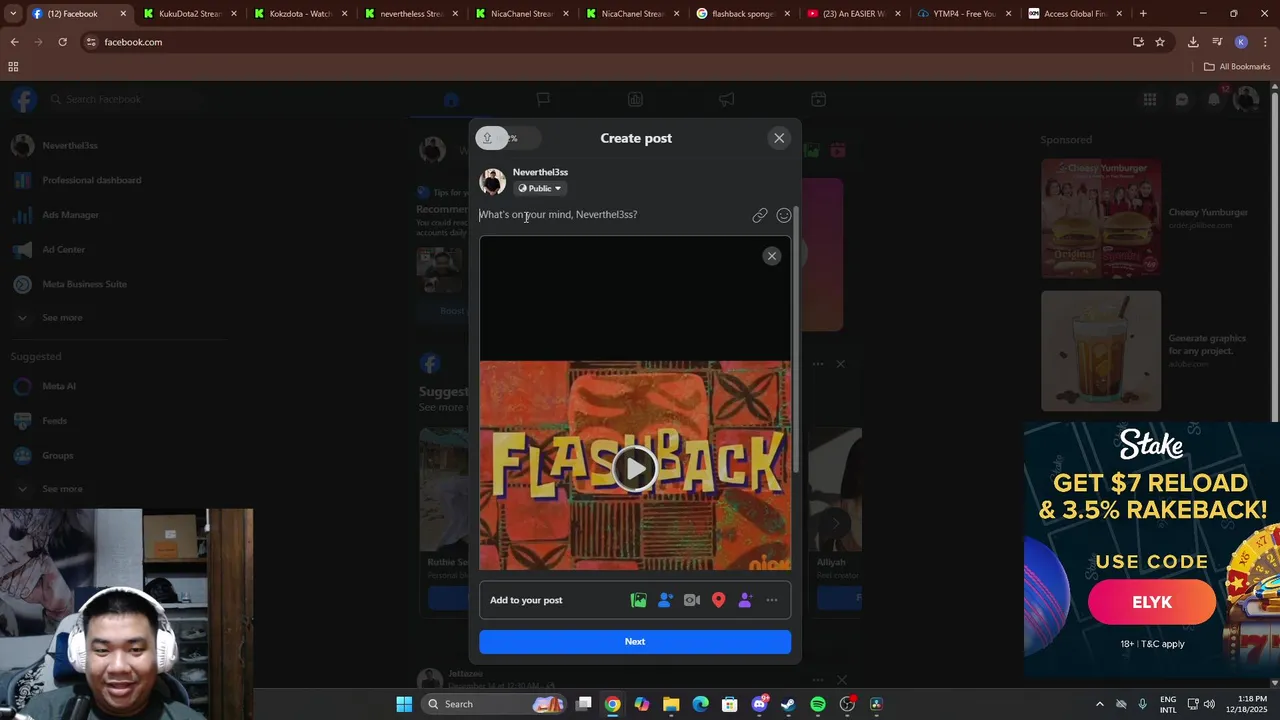Open the Pages flag tab in Facebook header

pos(543,99)
